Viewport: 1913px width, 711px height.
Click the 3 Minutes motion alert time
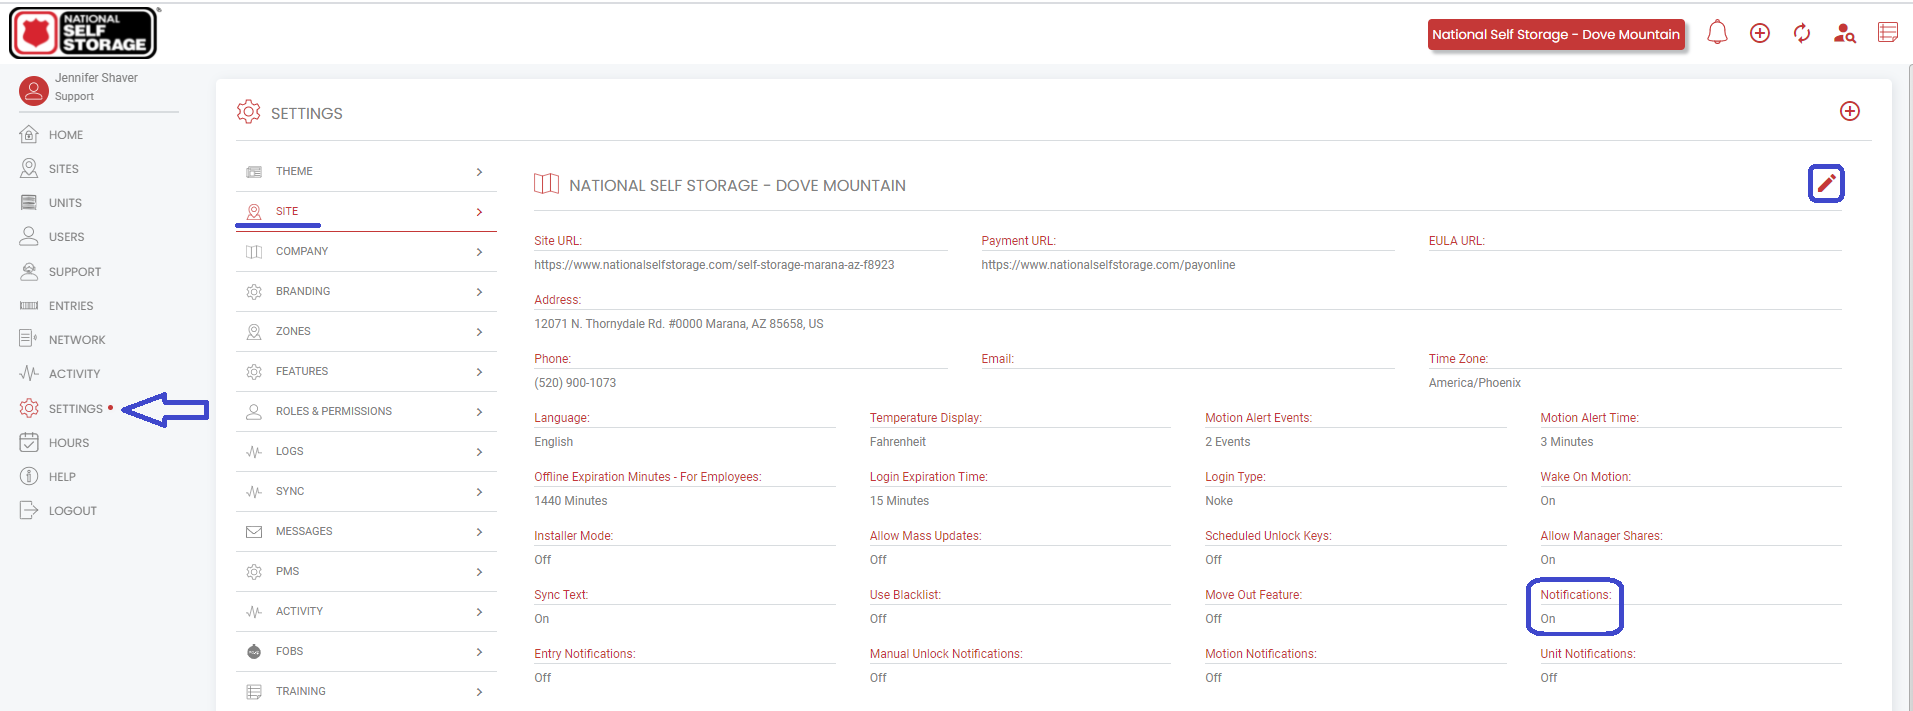pyautogui.click(x=1567, y=442)
